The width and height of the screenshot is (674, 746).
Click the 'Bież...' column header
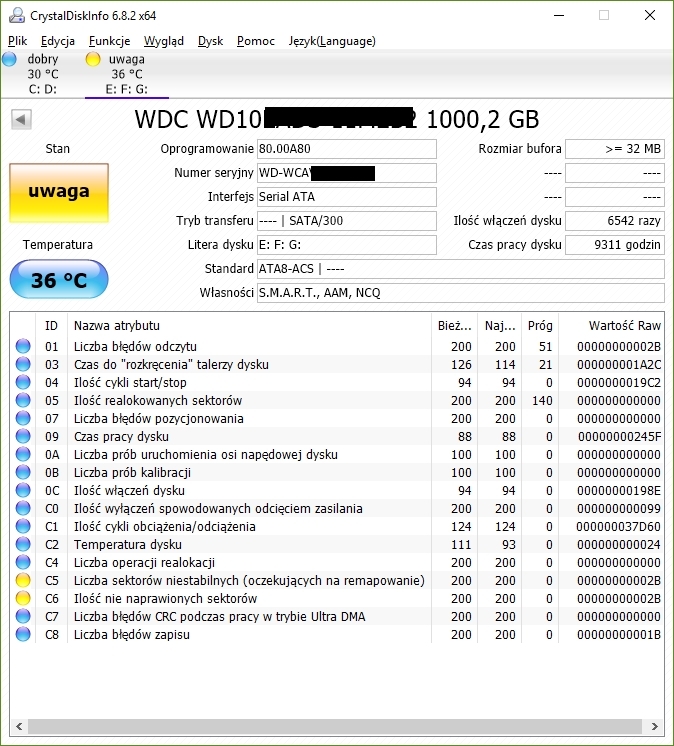point(454,326)
